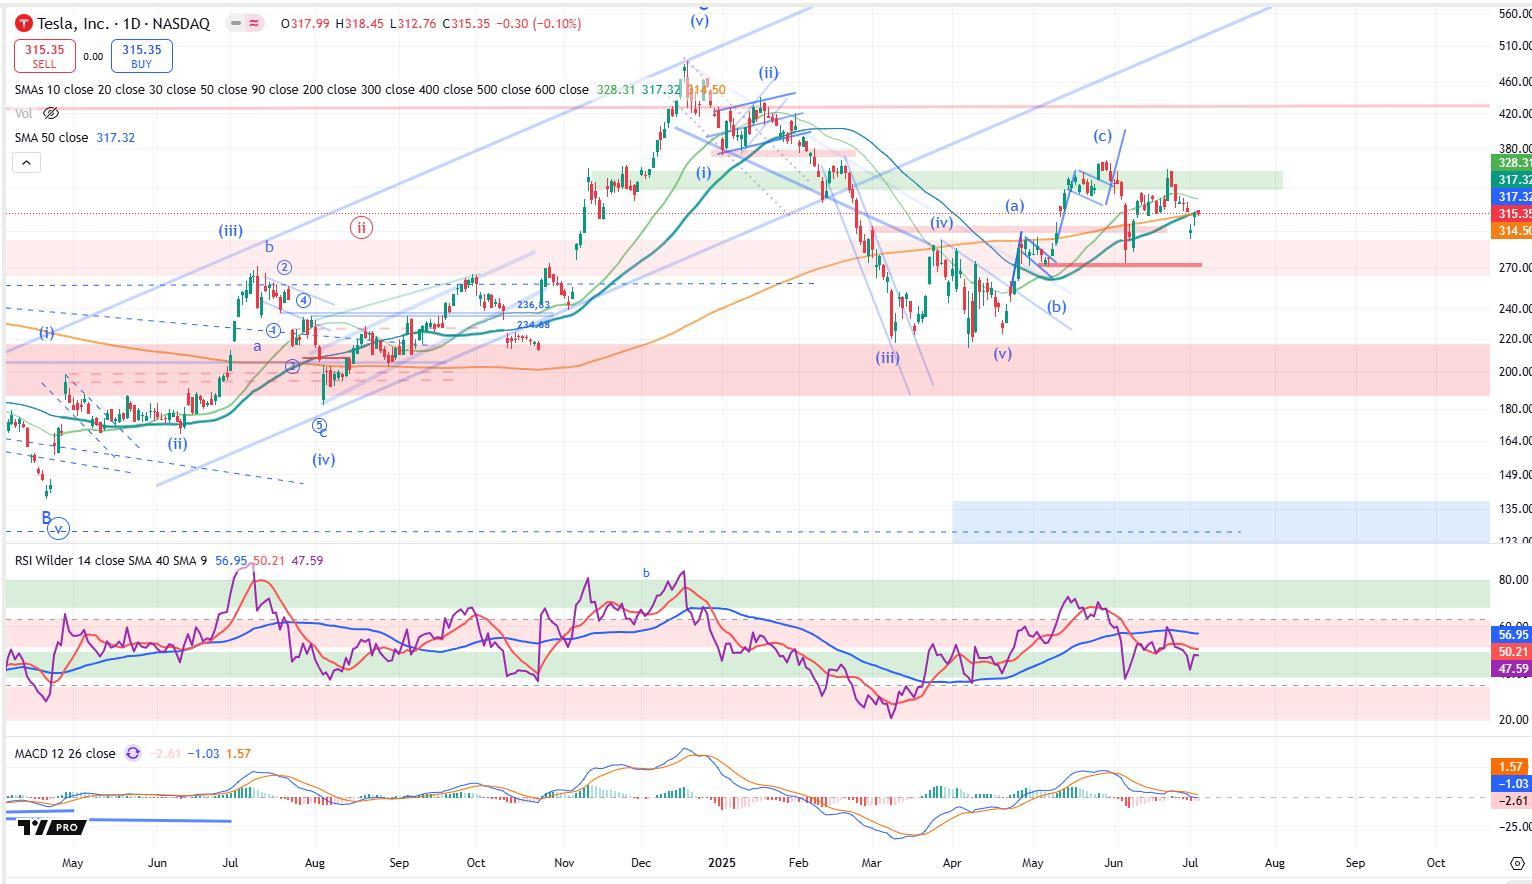Click the 236.83 price label on chart
The width and height of the screenshot is (1532, 884).
click(533, 305)
